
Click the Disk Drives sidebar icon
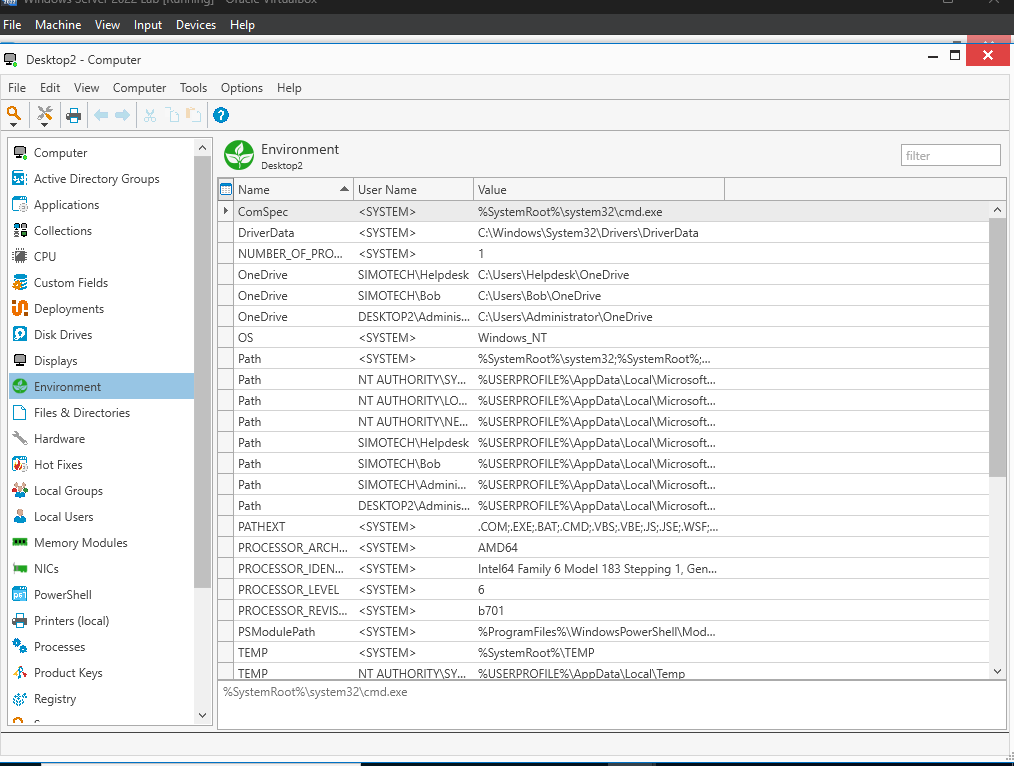(x=20, y=334)
